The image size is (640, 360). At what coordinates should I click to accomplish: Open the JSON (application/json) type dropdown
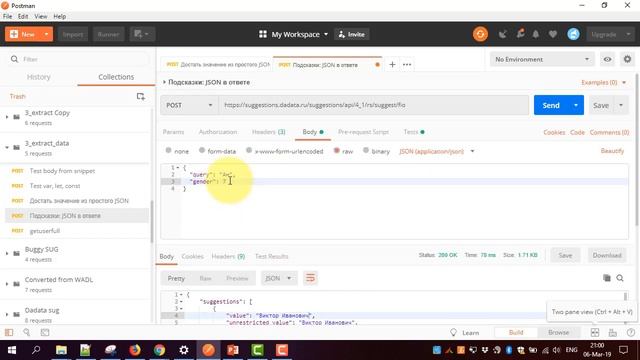click(x=436, y=151)
